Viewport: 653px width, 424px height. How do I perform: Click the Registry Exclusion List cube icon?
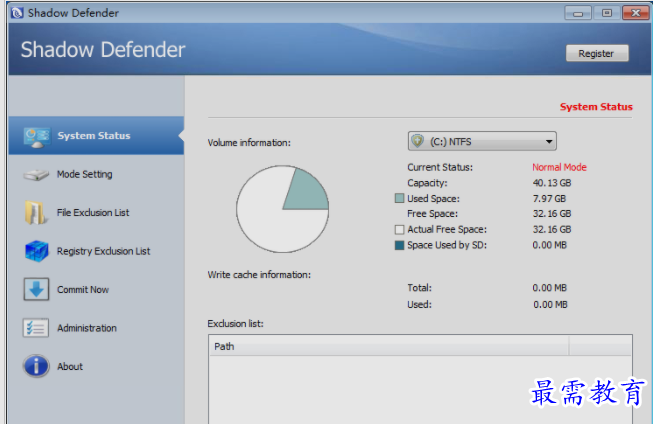[37, 251]
